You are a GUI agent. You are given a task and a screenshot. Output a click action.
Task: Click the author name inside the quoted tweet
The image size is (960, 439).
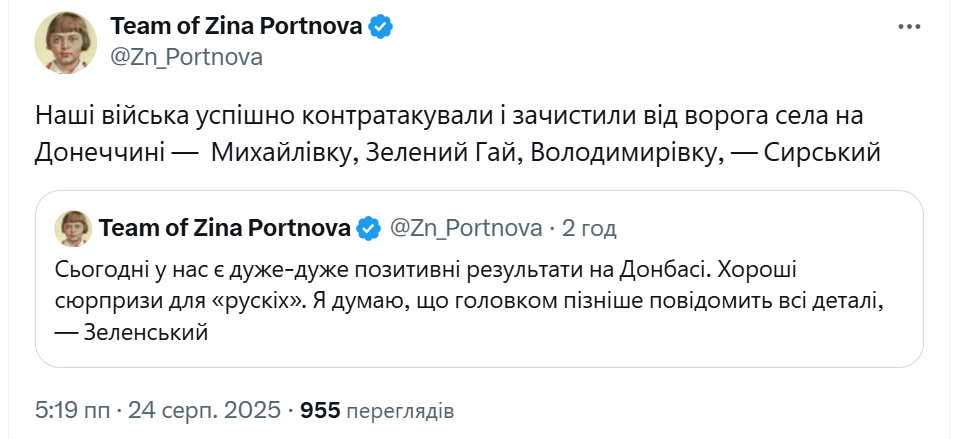pos(225,229)
